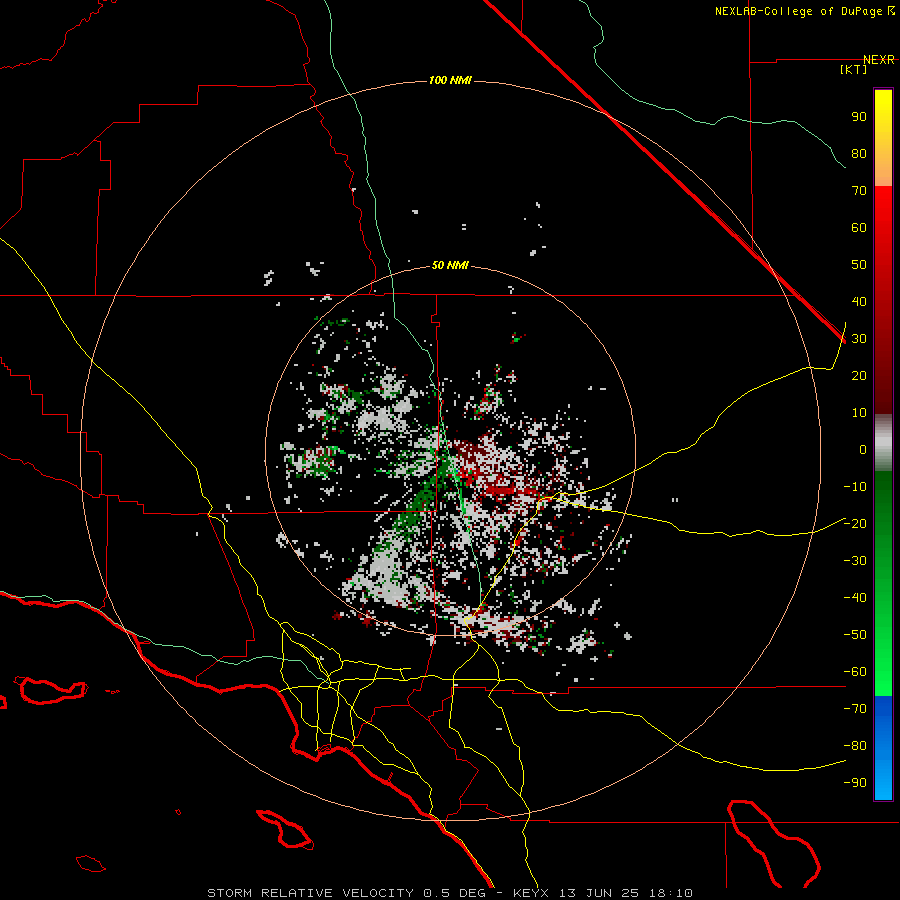Select the 60 value on velocity scale
Image resolution: width=900 pixels, height=900 pixels.
(859, 228)
